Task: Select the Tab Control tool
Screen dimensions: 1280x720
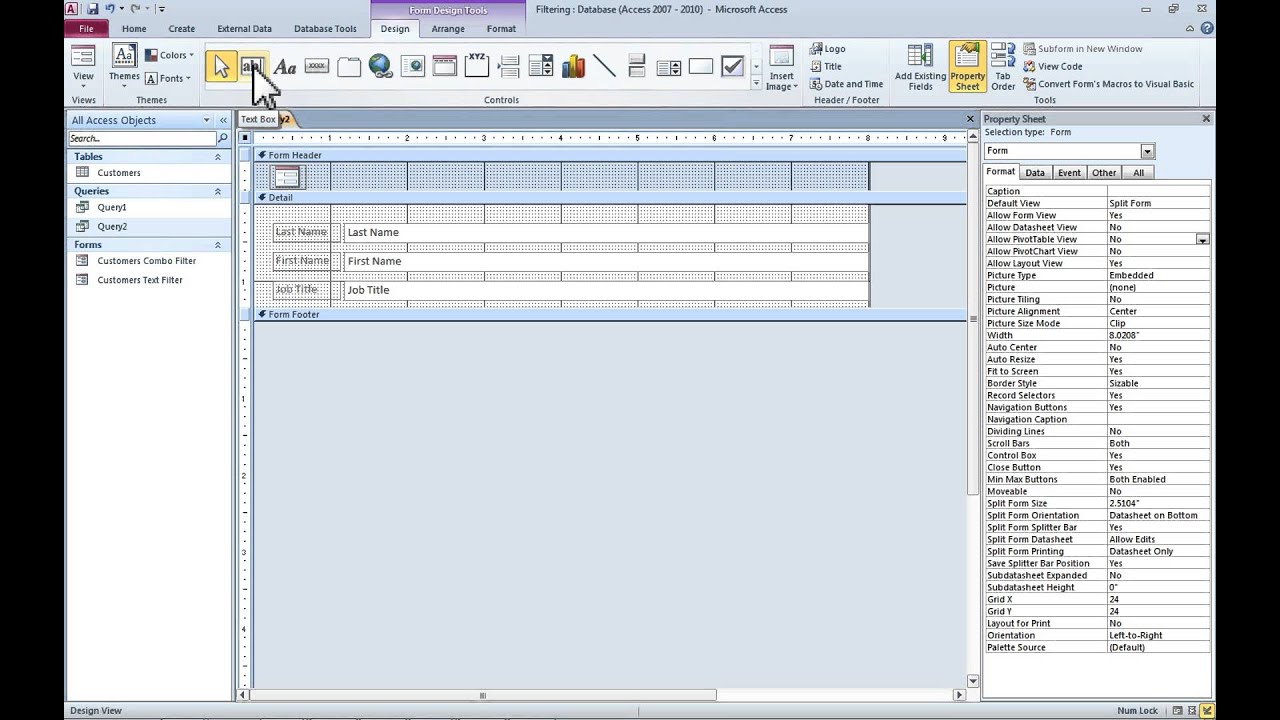Action: [x=349, y=66]
